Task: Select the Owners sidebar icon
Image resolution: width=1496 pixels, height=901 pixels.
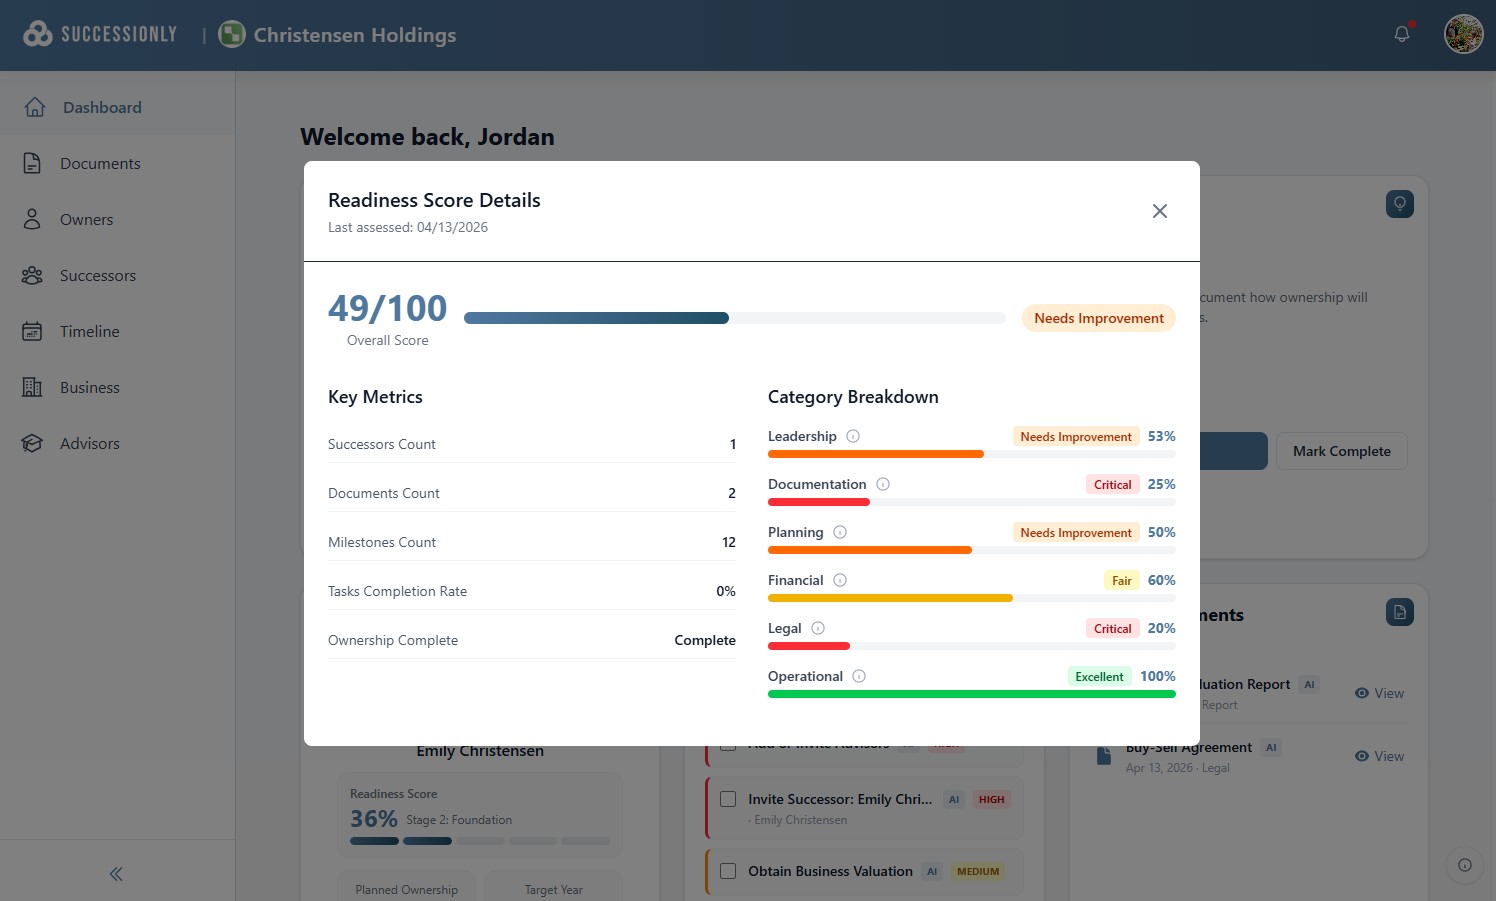Action: click(31, 219)
